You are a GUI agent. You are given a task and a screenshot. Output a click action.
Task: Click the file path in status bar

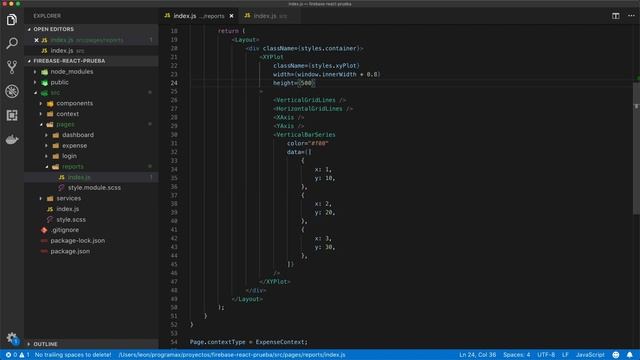click(232, 355)
